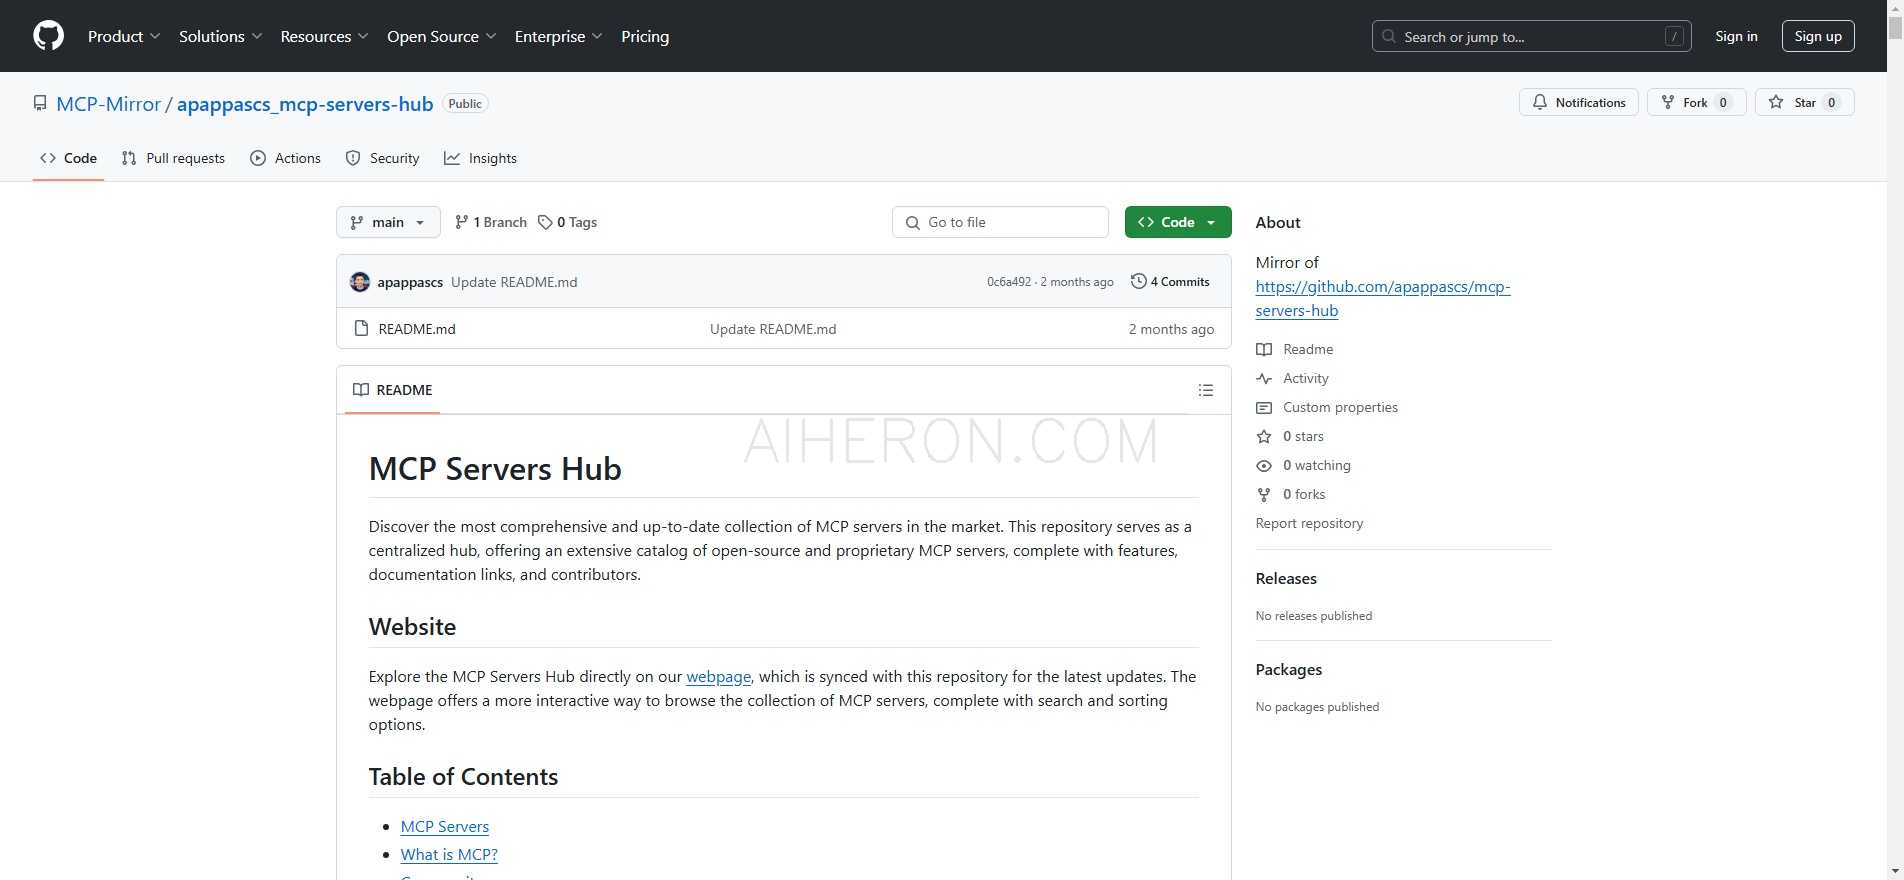Click the clock icon beside 4 Commits
Screen dimensions: 1904x880
(1138, 282)
